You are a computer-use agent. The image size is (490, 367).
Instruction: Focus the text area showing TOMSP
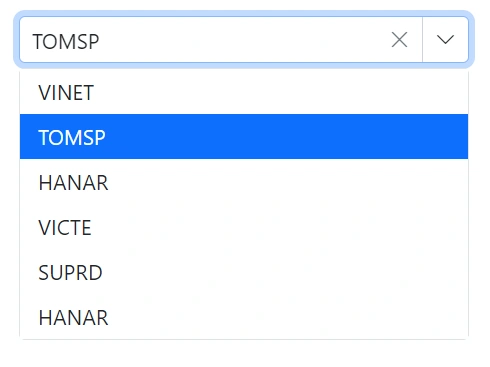(x=210, y=40)
